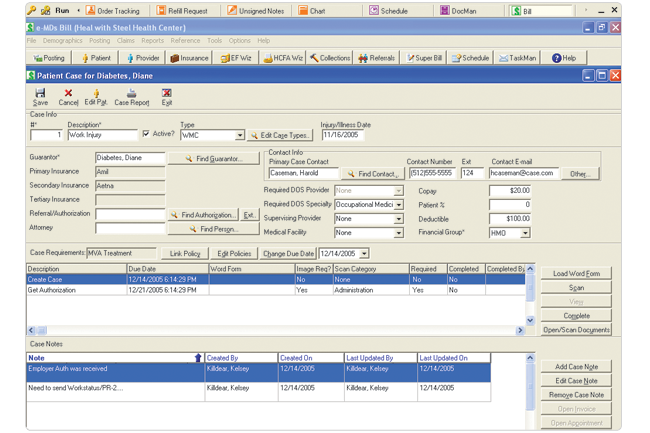
Task: Exit the Patient Case window
Action: pyautogui.click(x=167, y=97)
